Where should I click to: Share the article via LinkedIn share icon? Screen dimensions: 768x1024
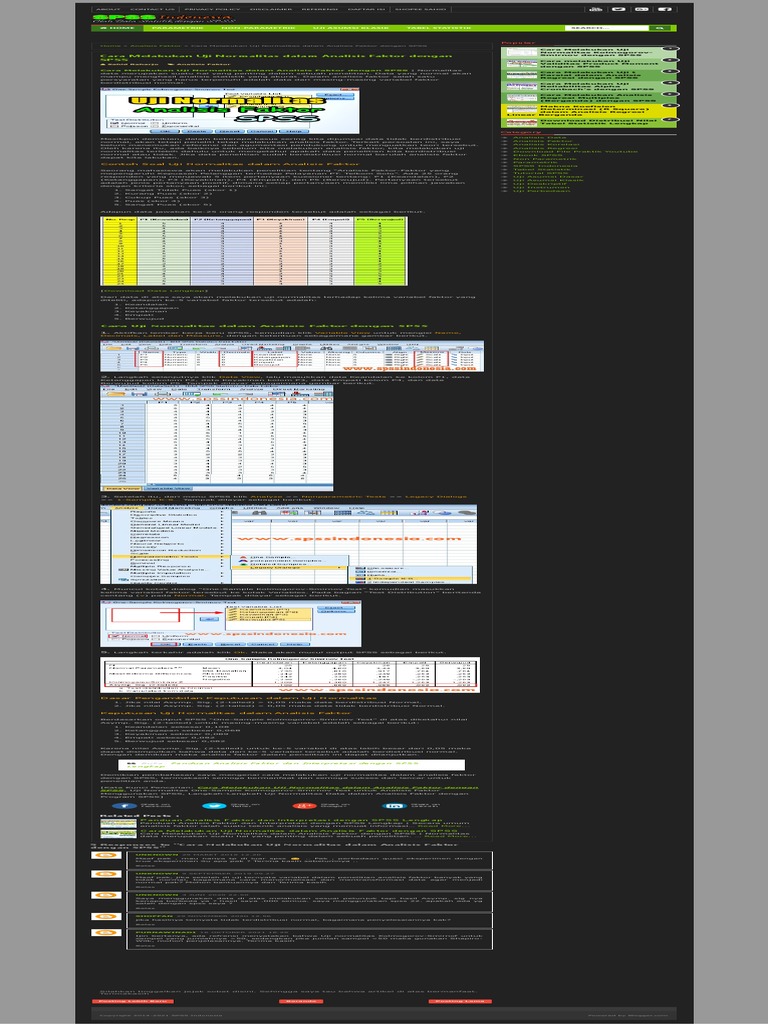(395, 806)
